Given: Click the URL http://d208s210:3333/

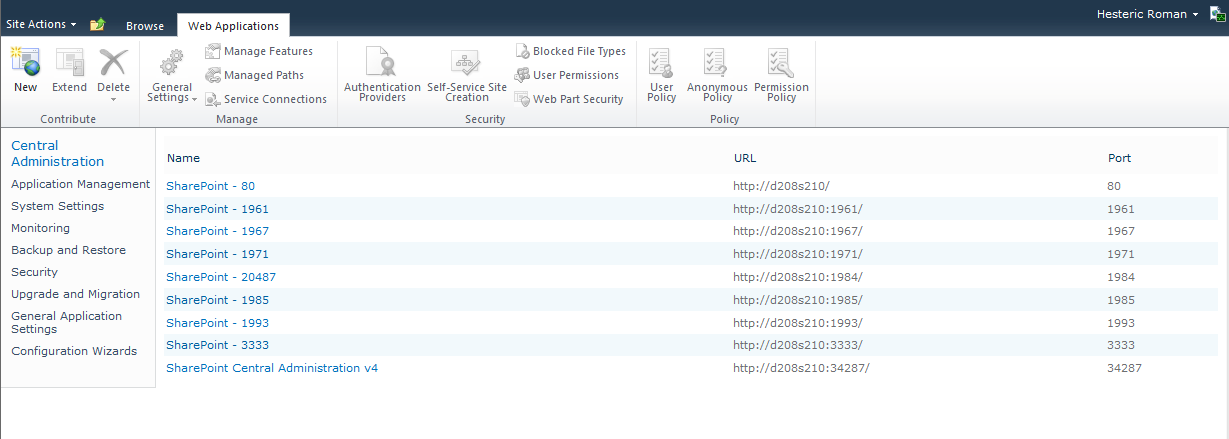Looking at the screenshot, I should pos(797,345).
